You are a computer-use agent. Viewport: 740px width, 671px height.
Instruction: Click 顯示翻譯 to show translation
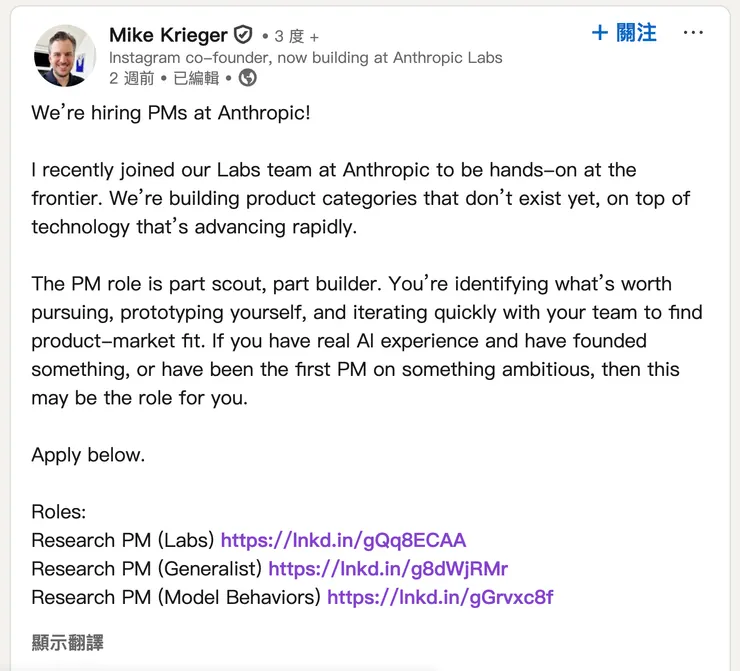67,642
